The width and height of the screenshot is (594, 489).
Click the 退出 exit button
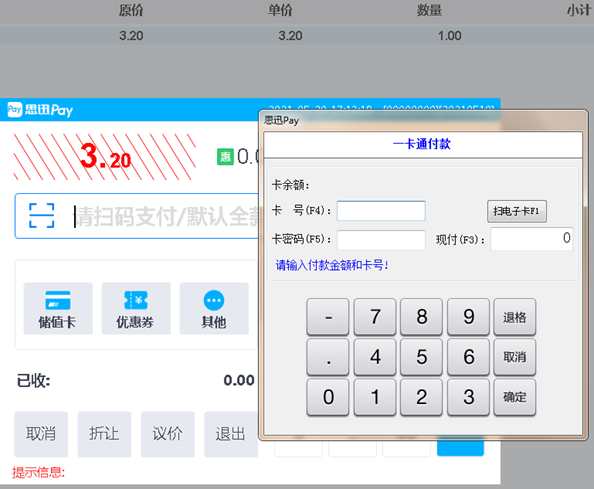[x=231, y=434]
